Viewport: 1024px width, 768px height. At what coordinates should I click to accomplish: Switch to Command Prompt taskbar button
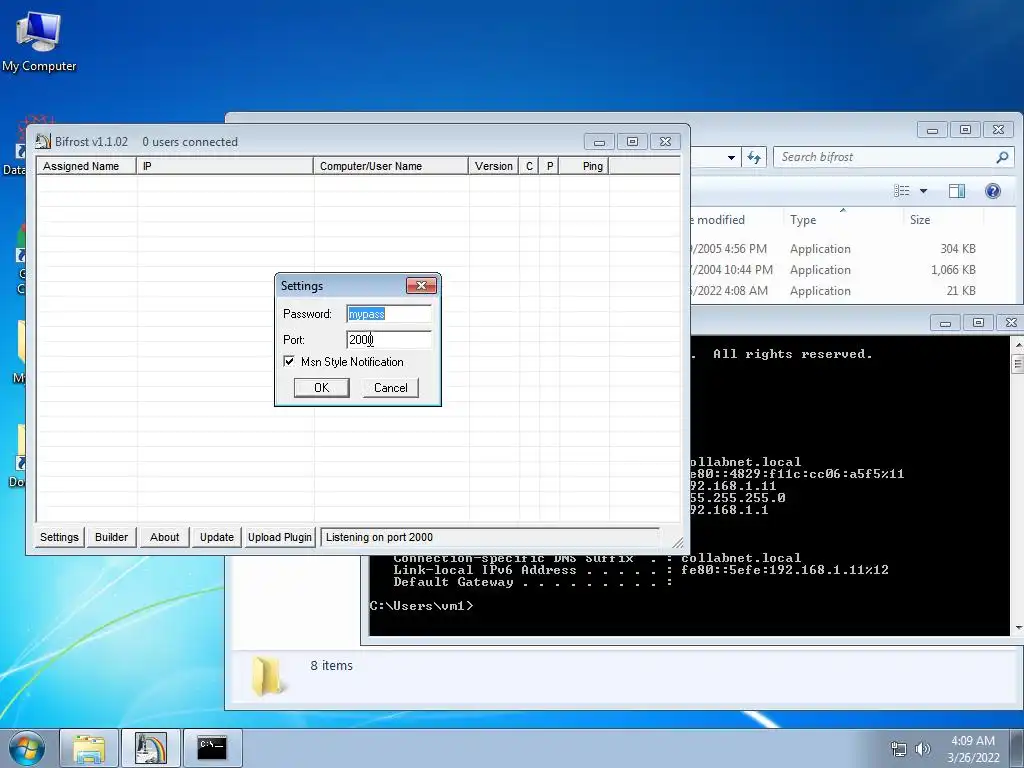[212, 748]
